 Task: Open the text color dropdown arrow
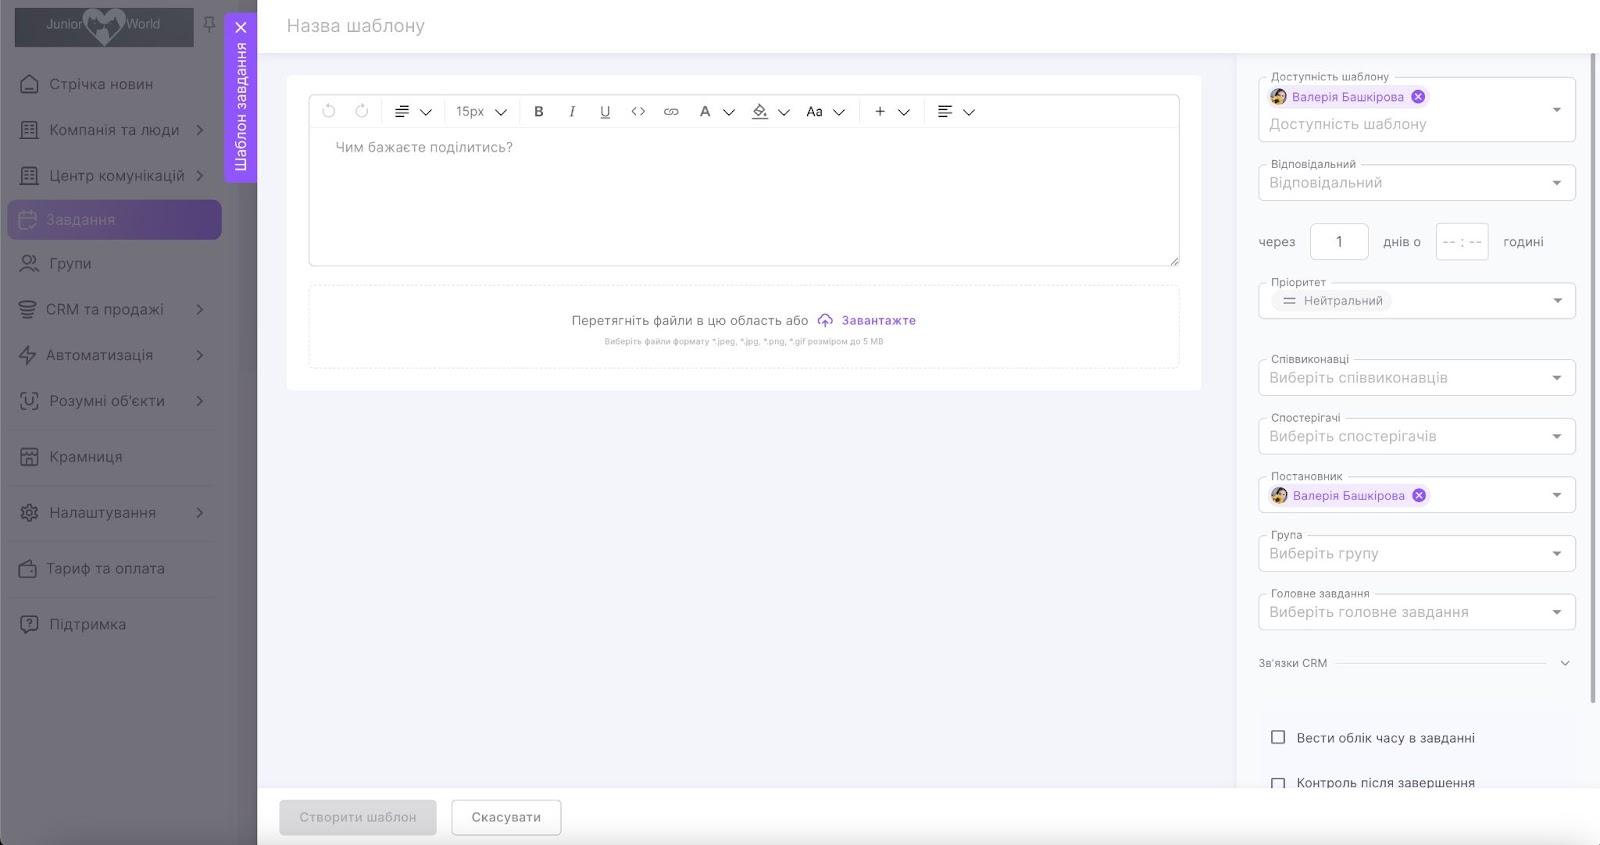729,112
